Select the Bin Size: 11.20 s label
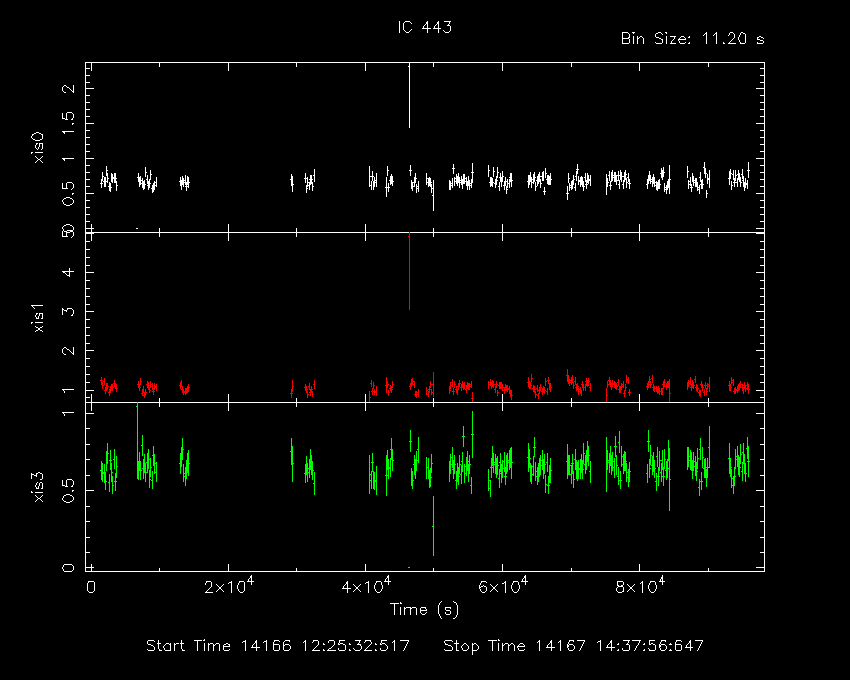This screenshot has width=850, height=680. [x=692, y=39]
